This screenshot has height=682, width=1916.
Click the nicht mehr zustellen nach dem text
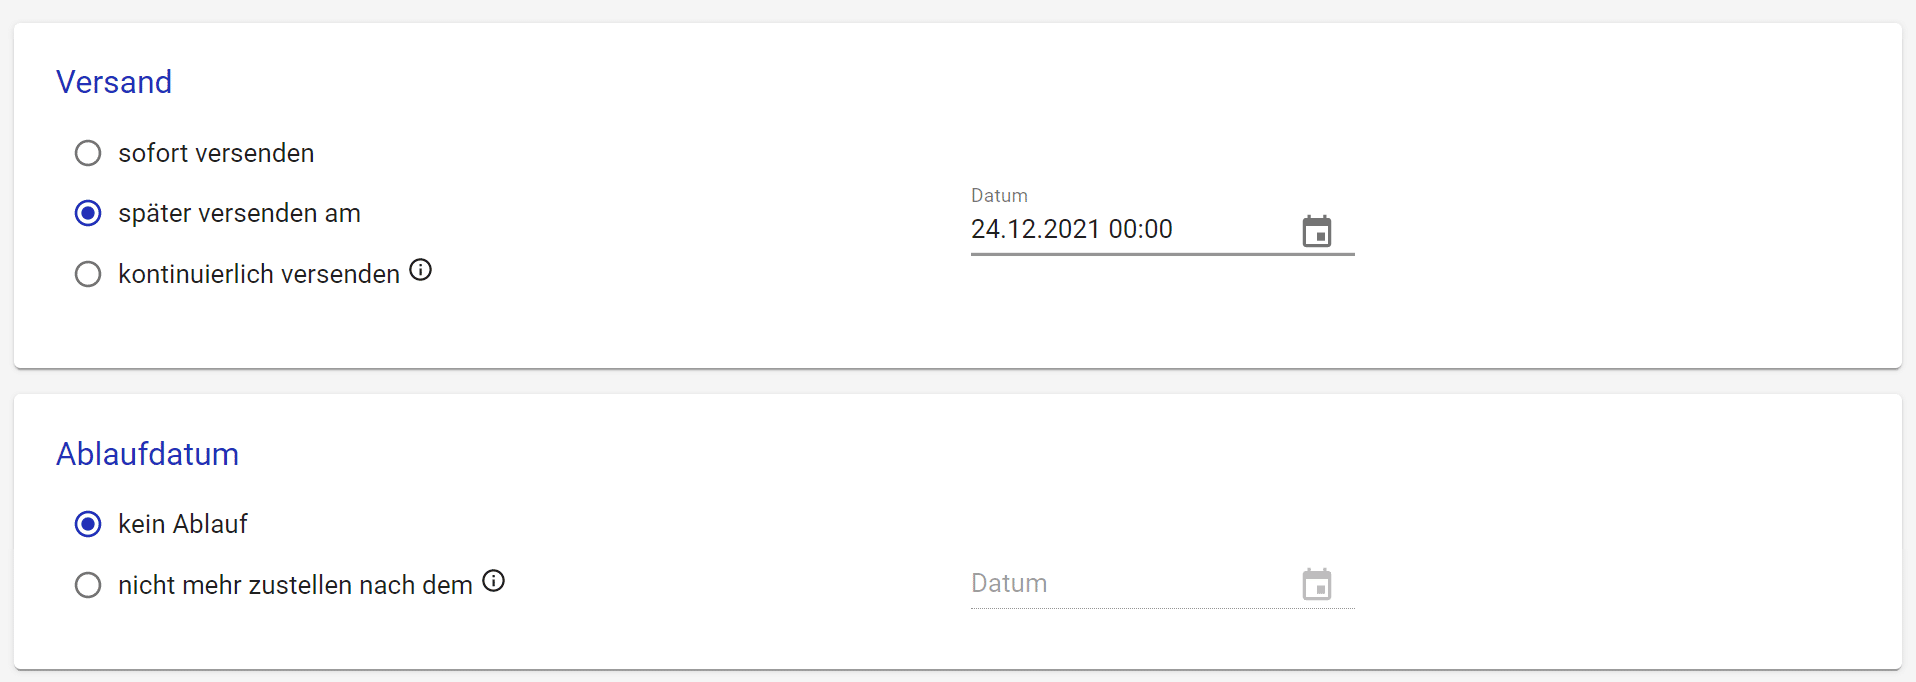pos(295,585)
